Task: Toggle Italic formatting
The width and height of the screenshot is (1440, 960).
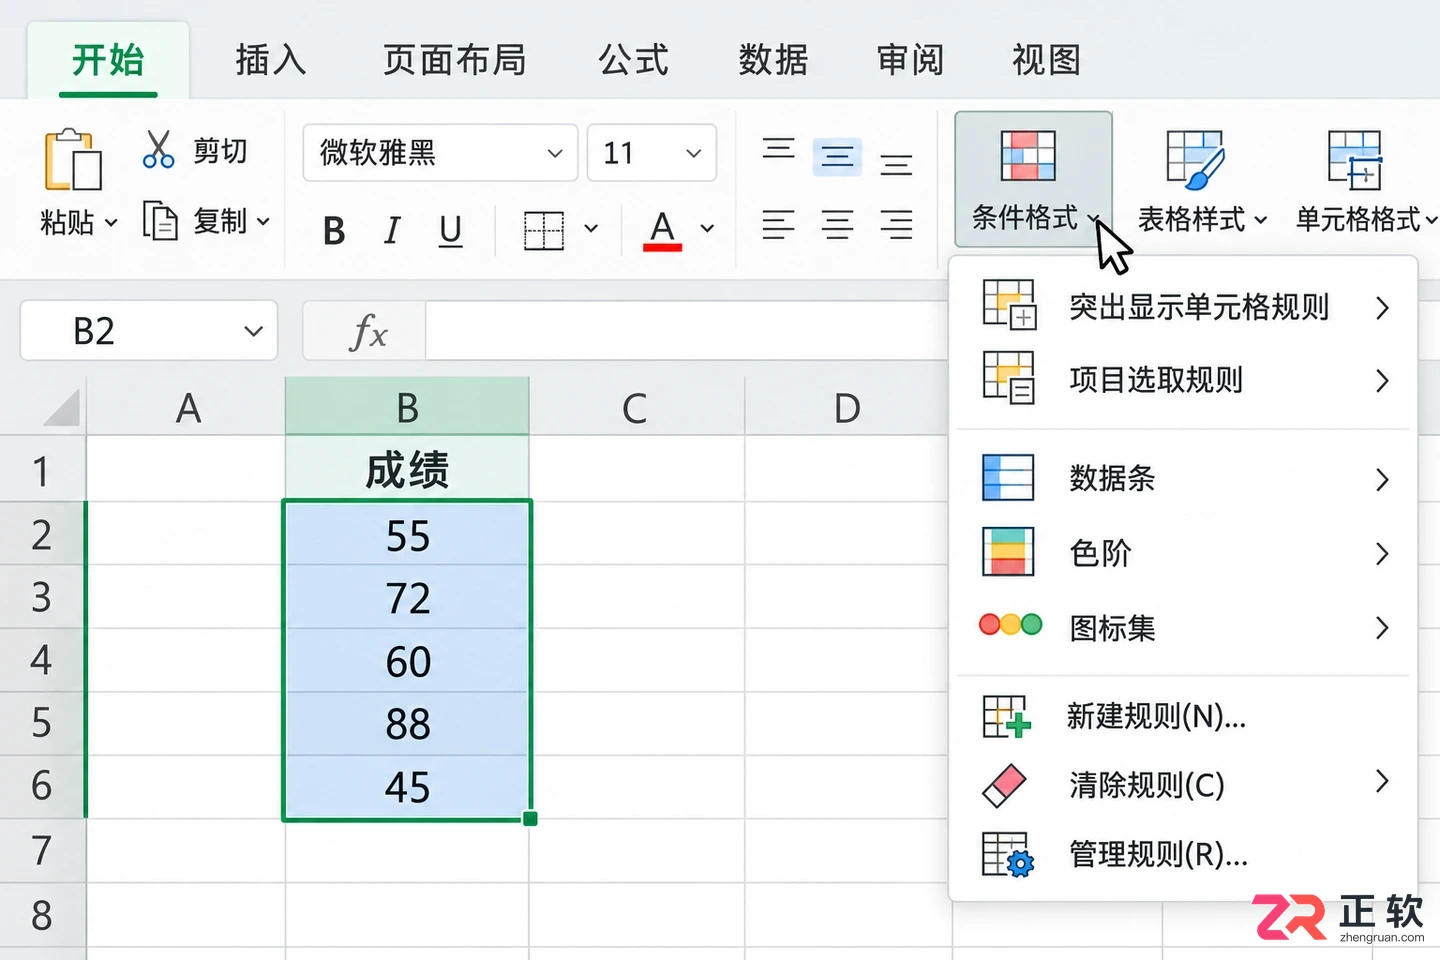Action: pos(392,231)
